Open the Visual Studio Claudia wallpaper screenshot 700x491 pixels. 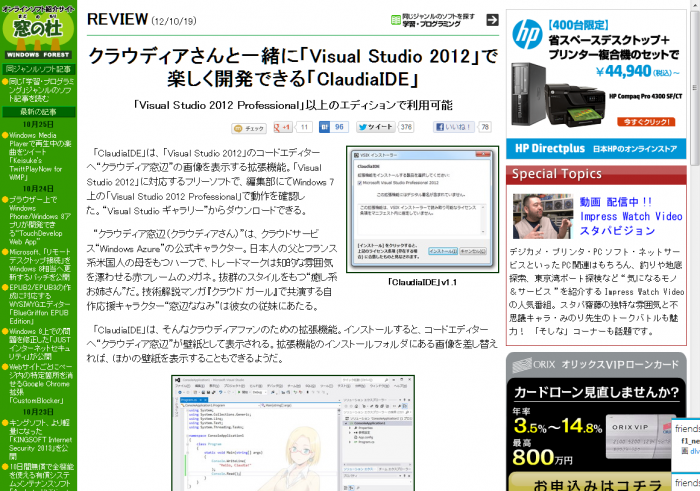tap(293, 433)
